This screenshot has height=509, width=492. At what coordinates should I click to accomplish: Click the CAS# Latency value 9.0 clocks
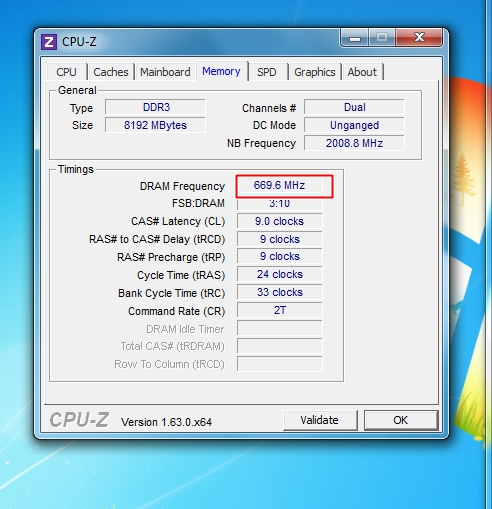point(280,221)
